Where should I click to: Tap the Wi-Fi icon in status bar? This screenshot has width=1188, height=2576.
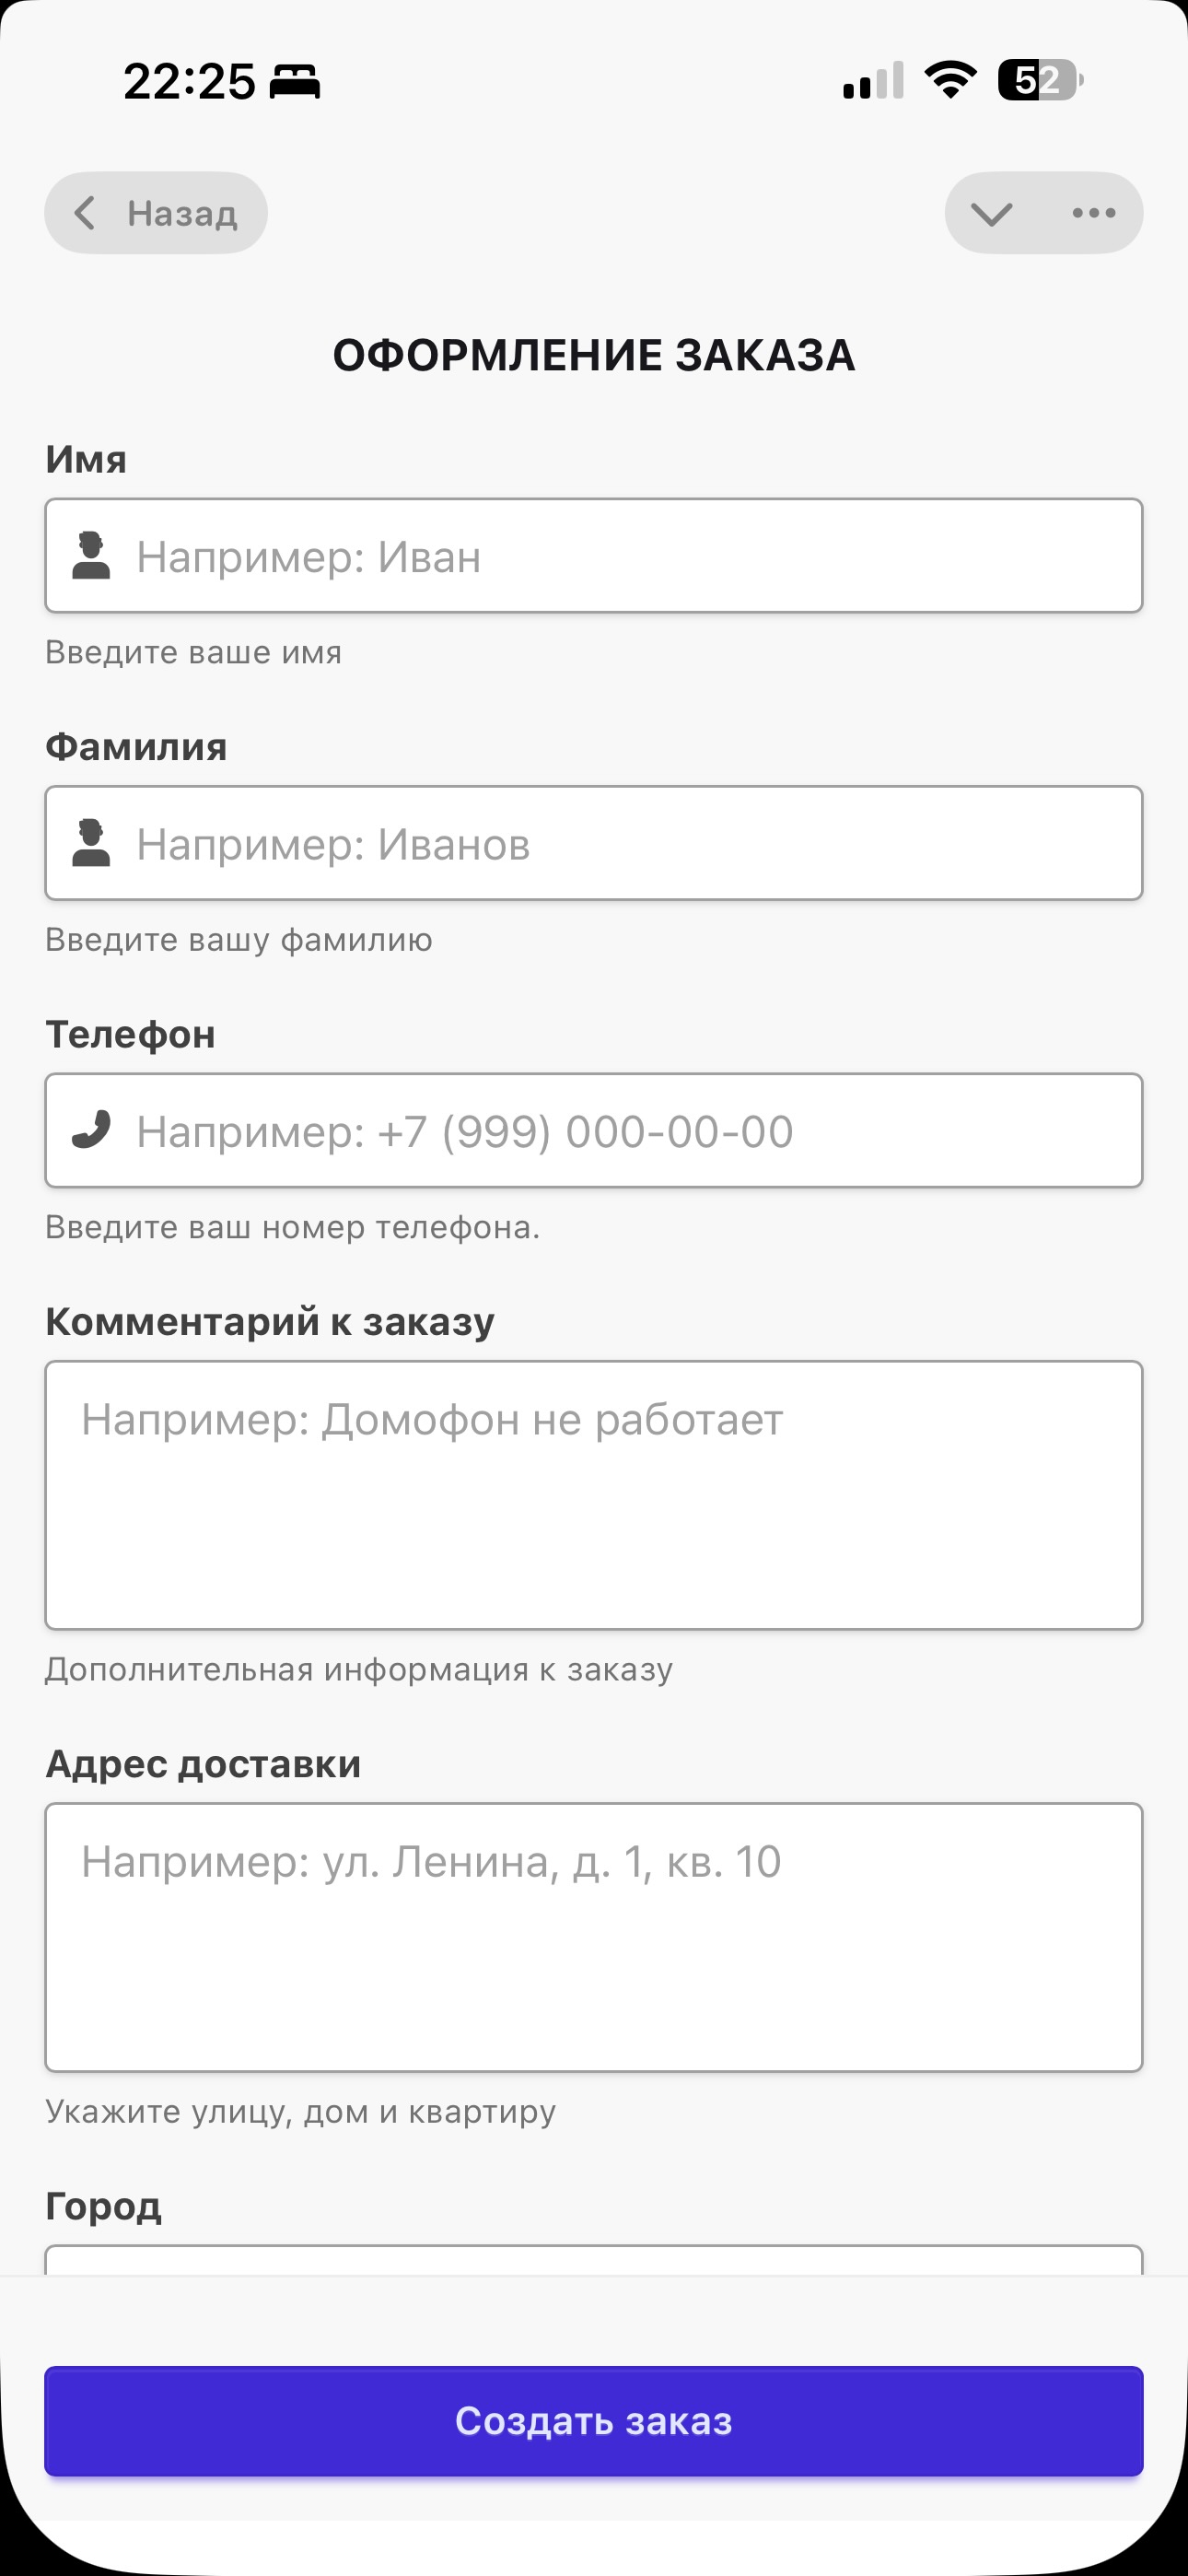pyautogui.click(x=950, y=80)
